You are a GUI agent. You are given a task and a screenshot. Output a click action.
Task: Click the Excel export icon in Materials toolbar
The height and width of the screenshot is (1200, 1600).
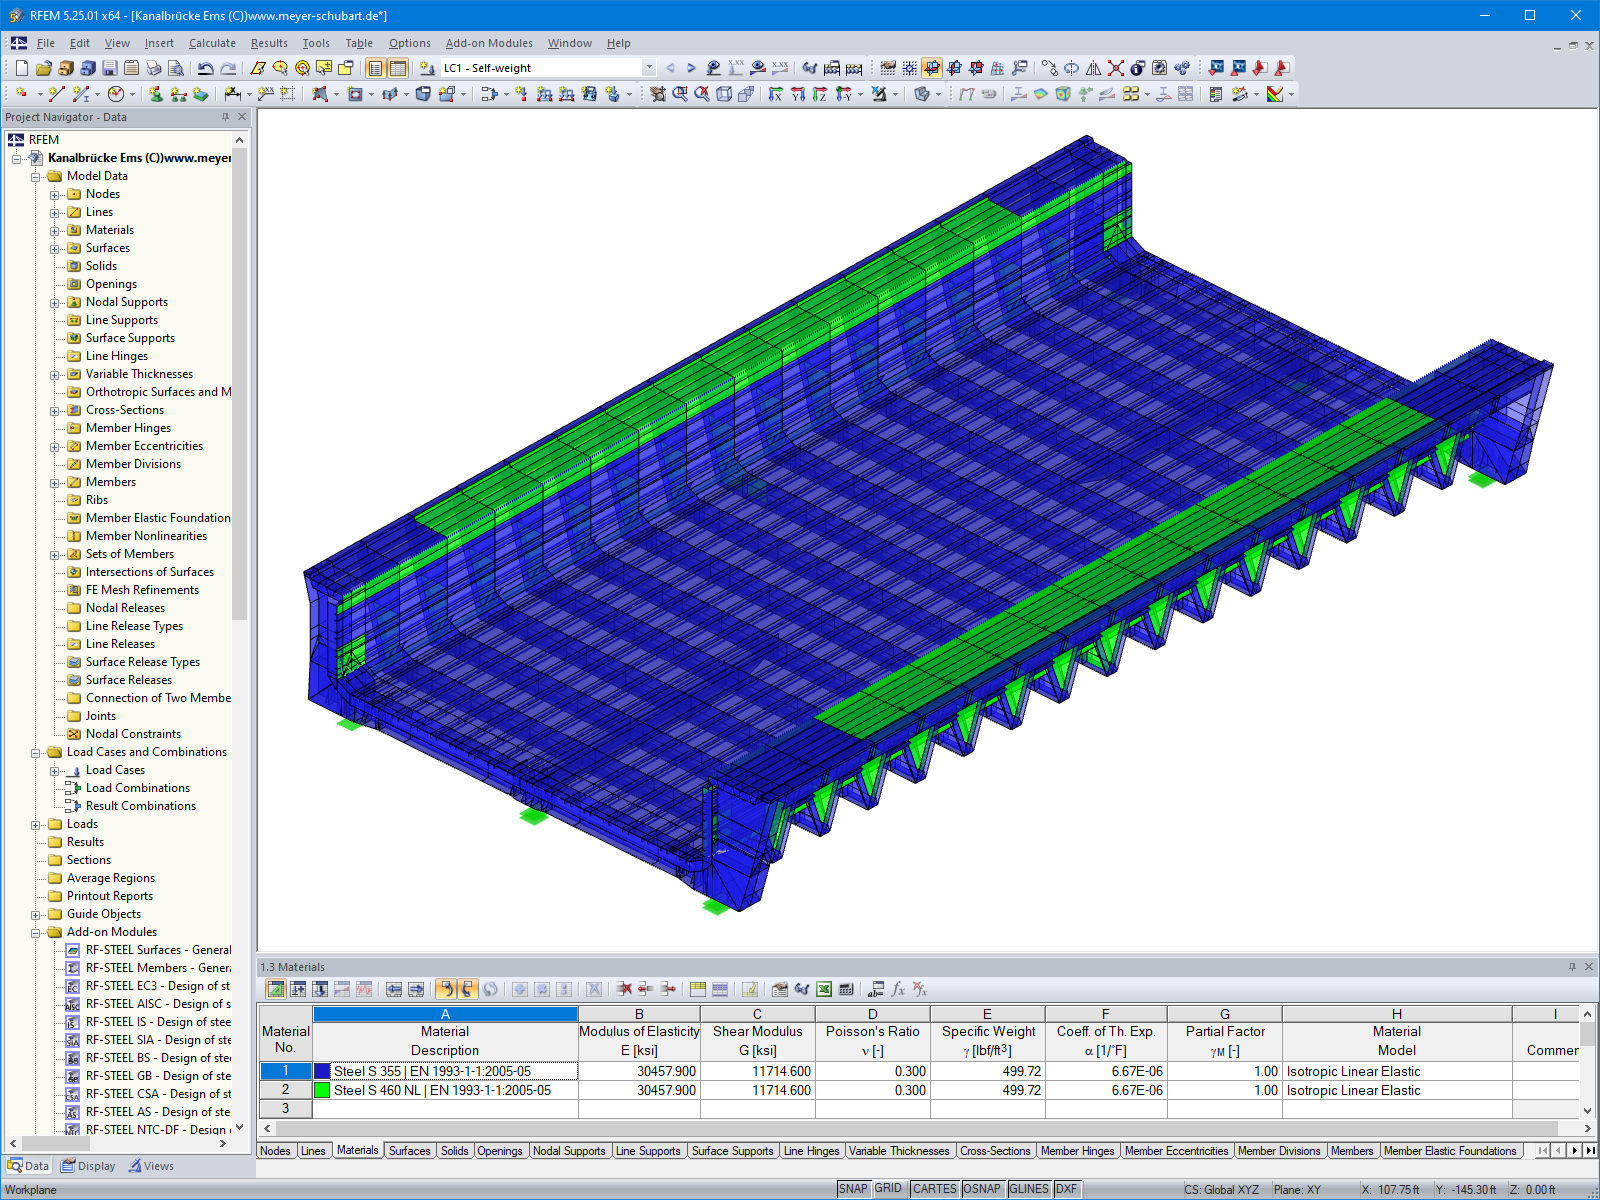pyautogui.click(x=824, y=989)
